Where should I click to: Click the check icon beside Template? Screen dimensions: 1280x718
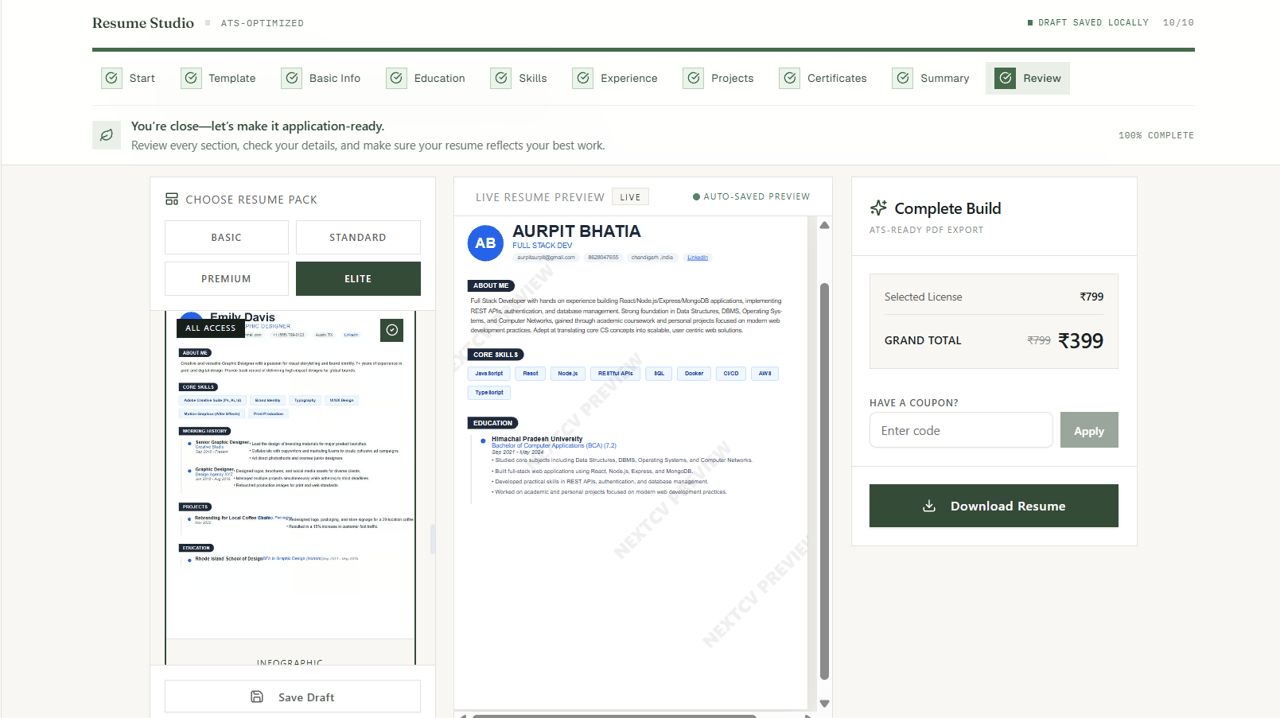point(191,78)
